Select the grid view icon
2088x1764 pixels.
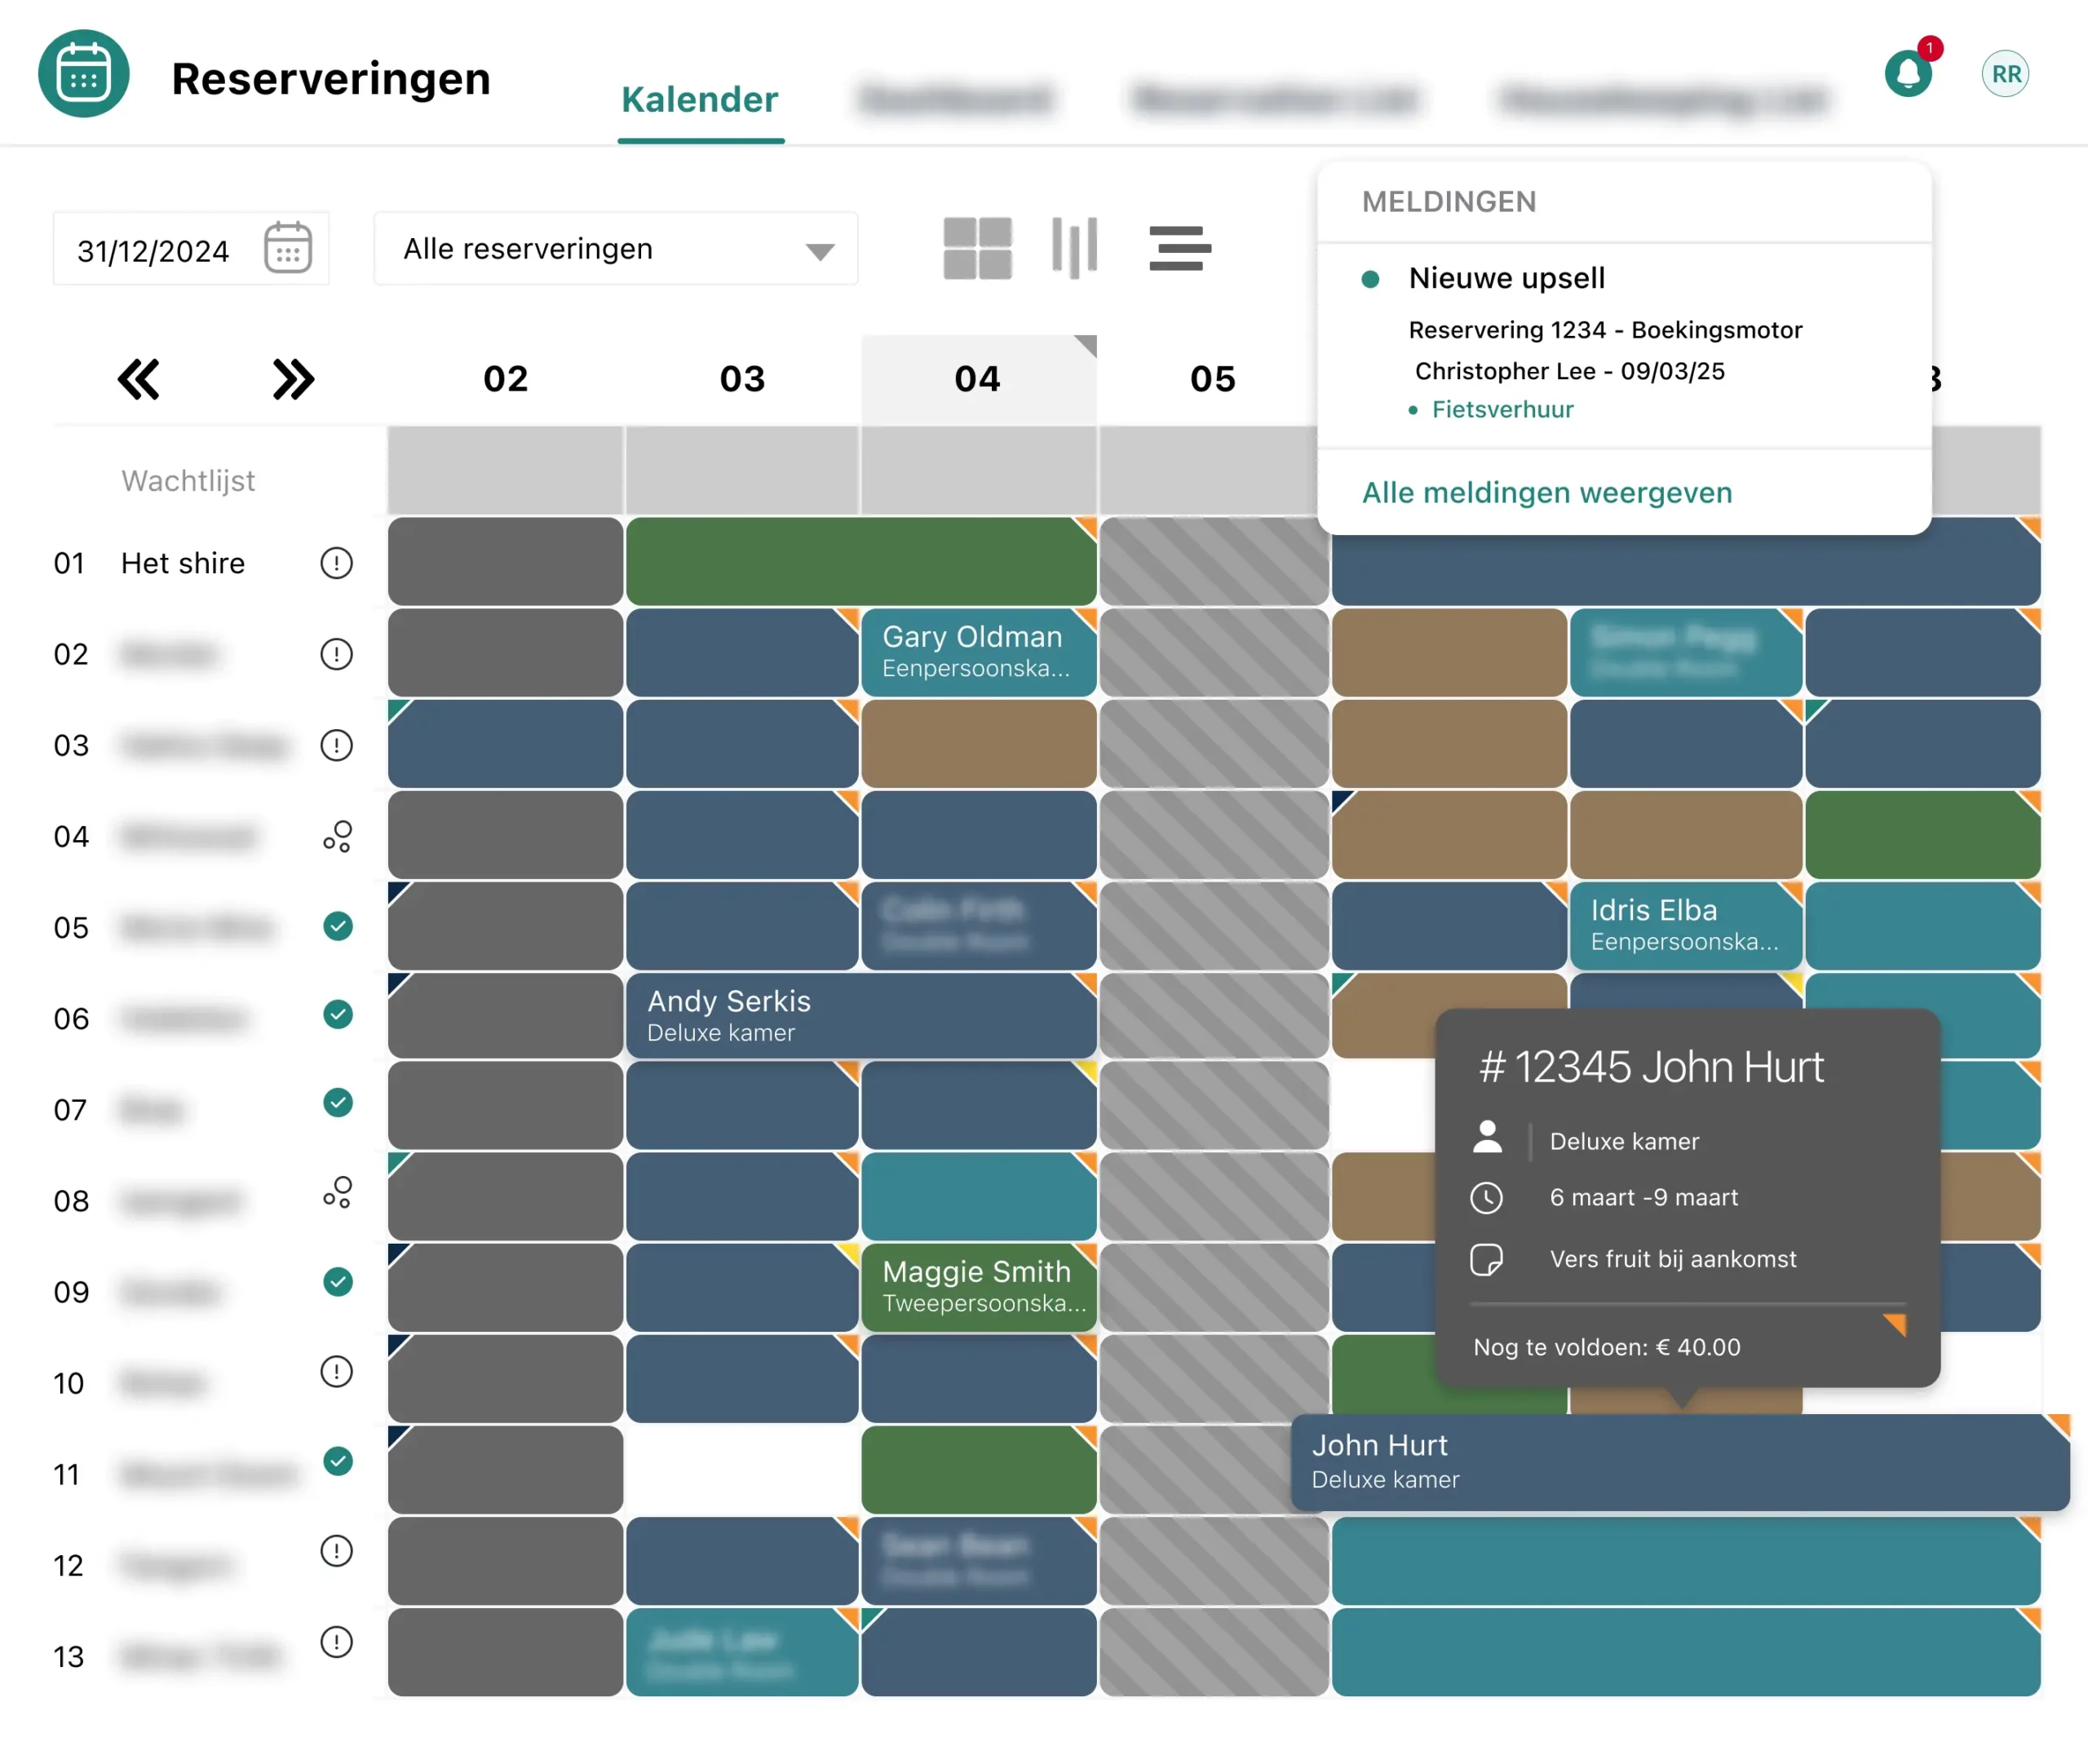point(977,247)
